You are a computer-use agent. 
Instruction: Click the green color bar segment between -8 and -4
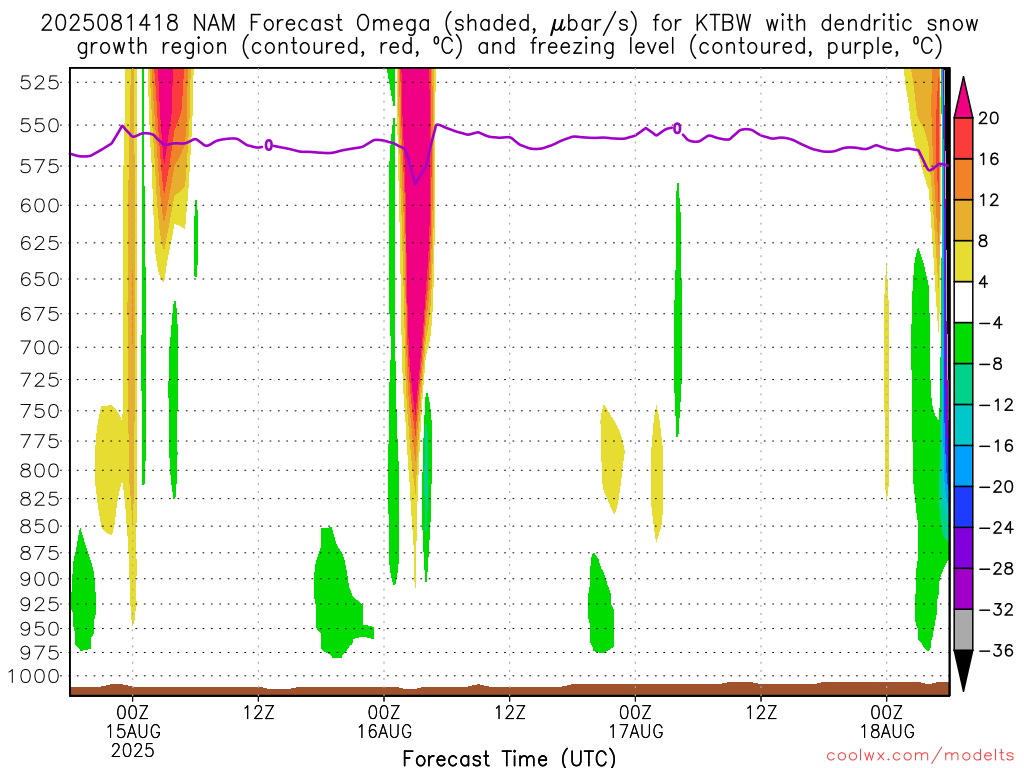pyautogui.click(x=963, y=343)
